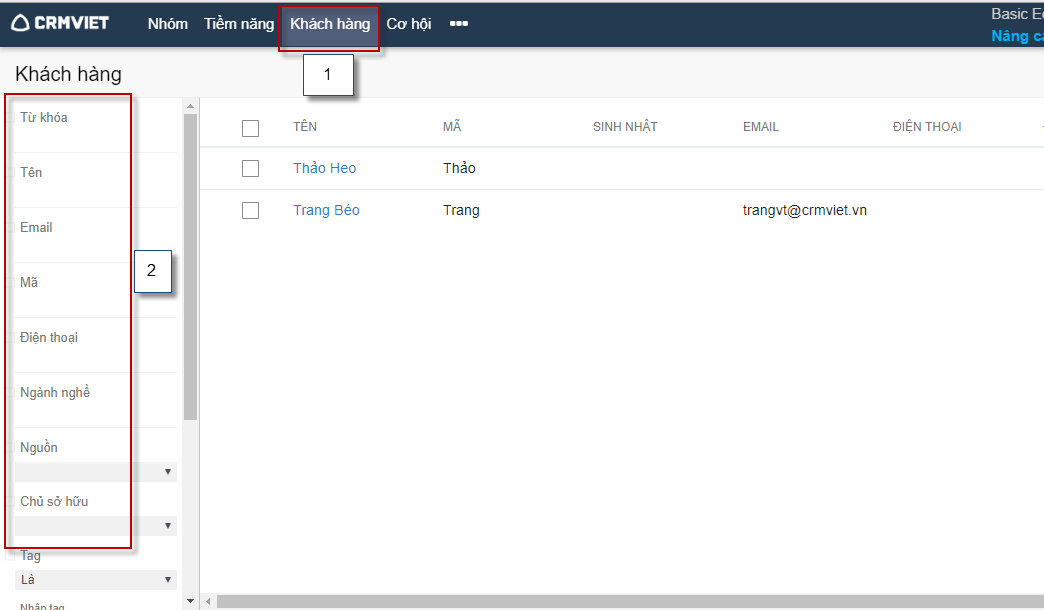
Task: Open the Trang Béo customer link
Action: [326, 211]
